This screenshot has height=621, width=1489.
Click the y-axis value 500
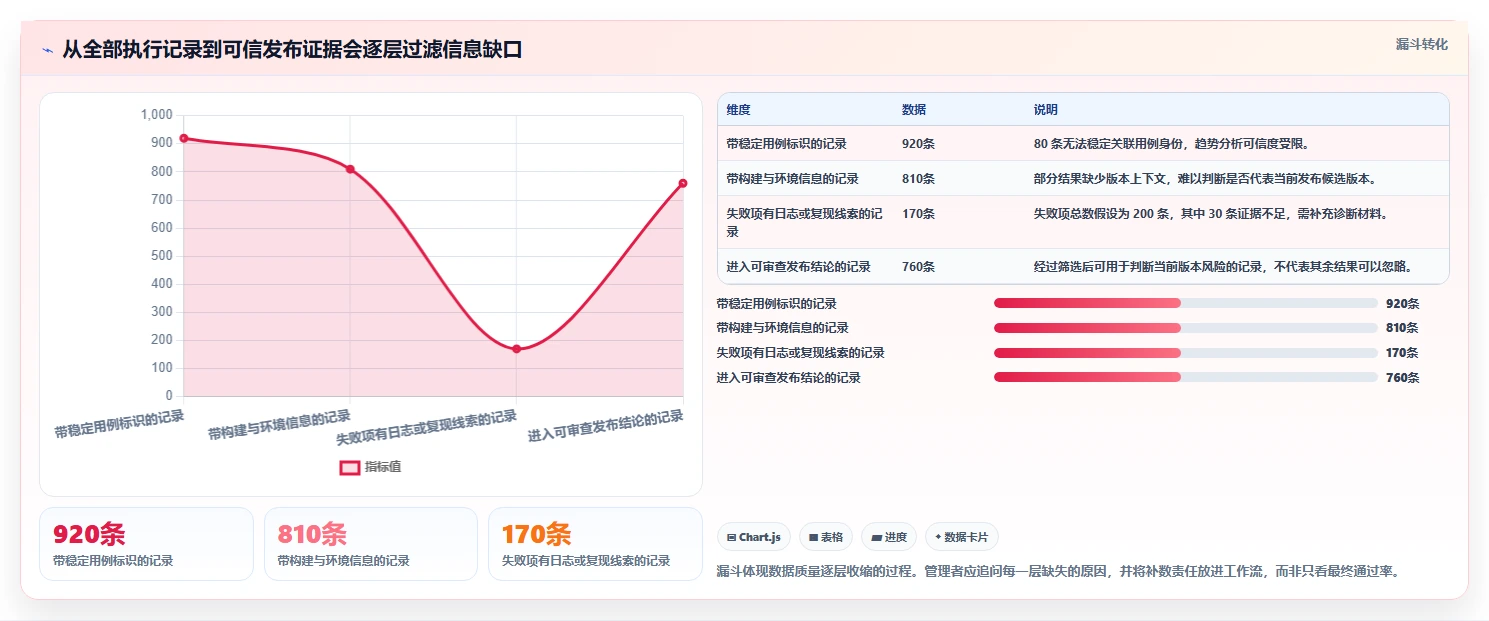162,256
